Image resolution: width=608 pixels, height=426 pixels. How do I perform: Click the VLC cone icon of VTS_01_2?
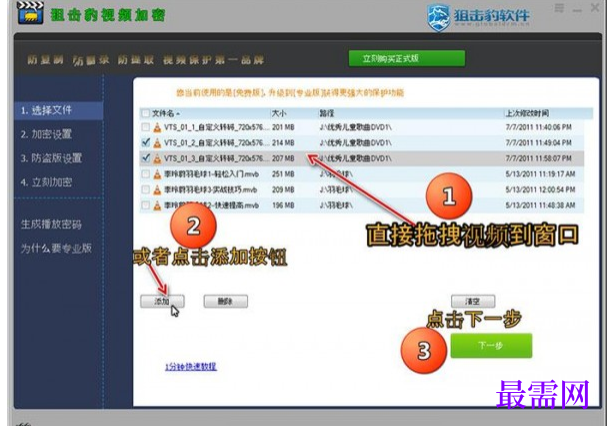(x=157, y=143)
